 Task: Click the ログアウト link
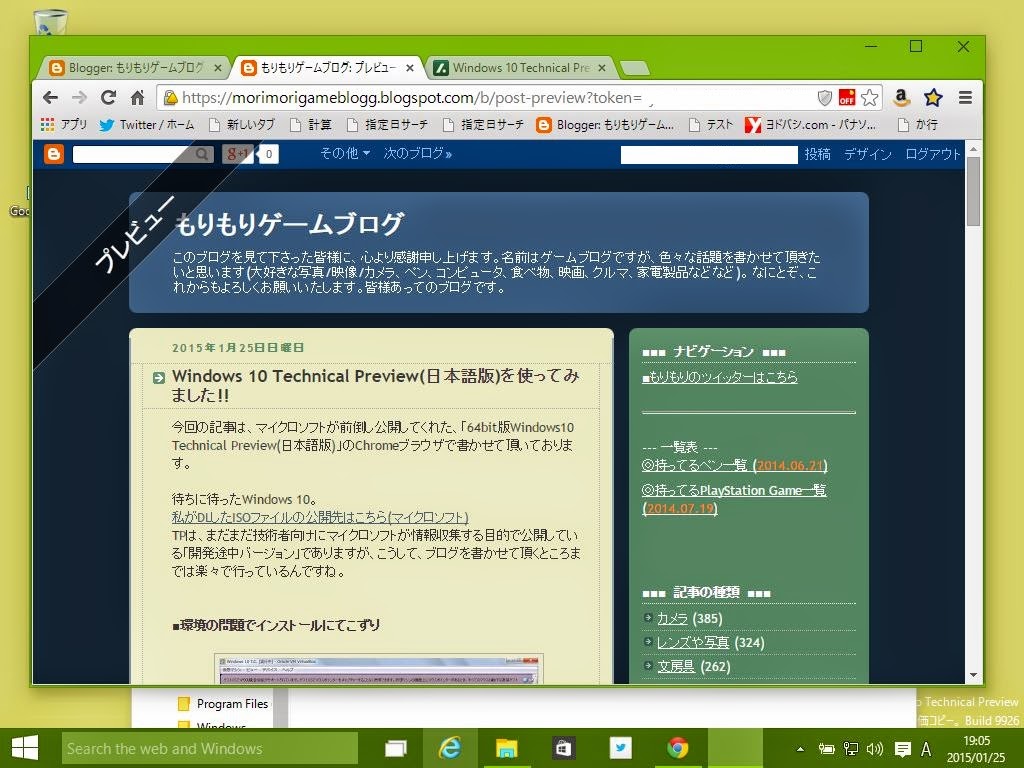coord(933,154)
